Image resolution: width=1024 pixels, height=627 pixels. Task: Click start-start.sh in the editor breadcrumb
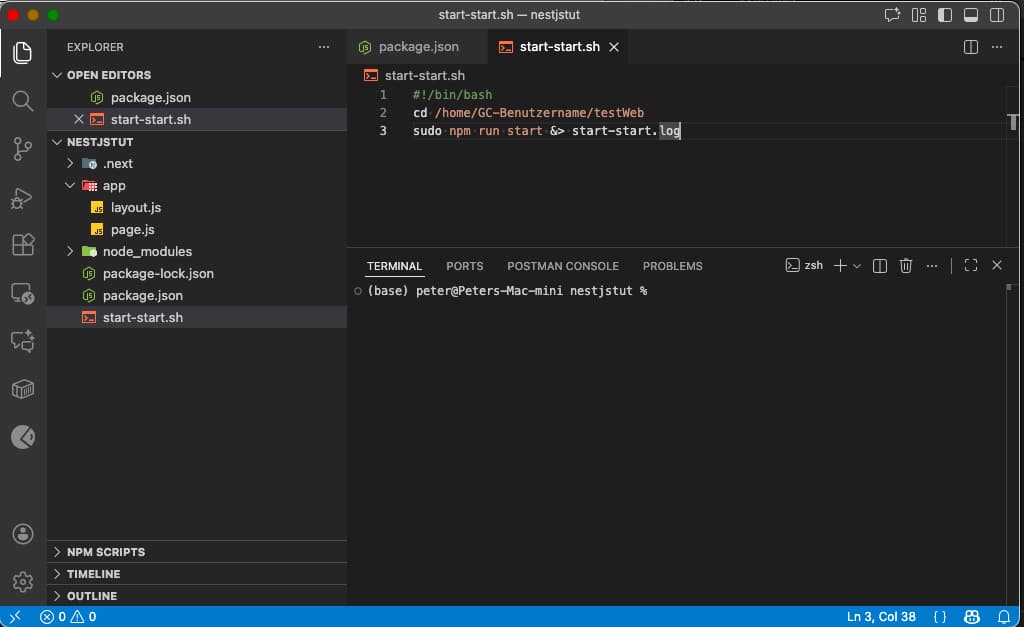pyautogui.click(x=424, y=76)
